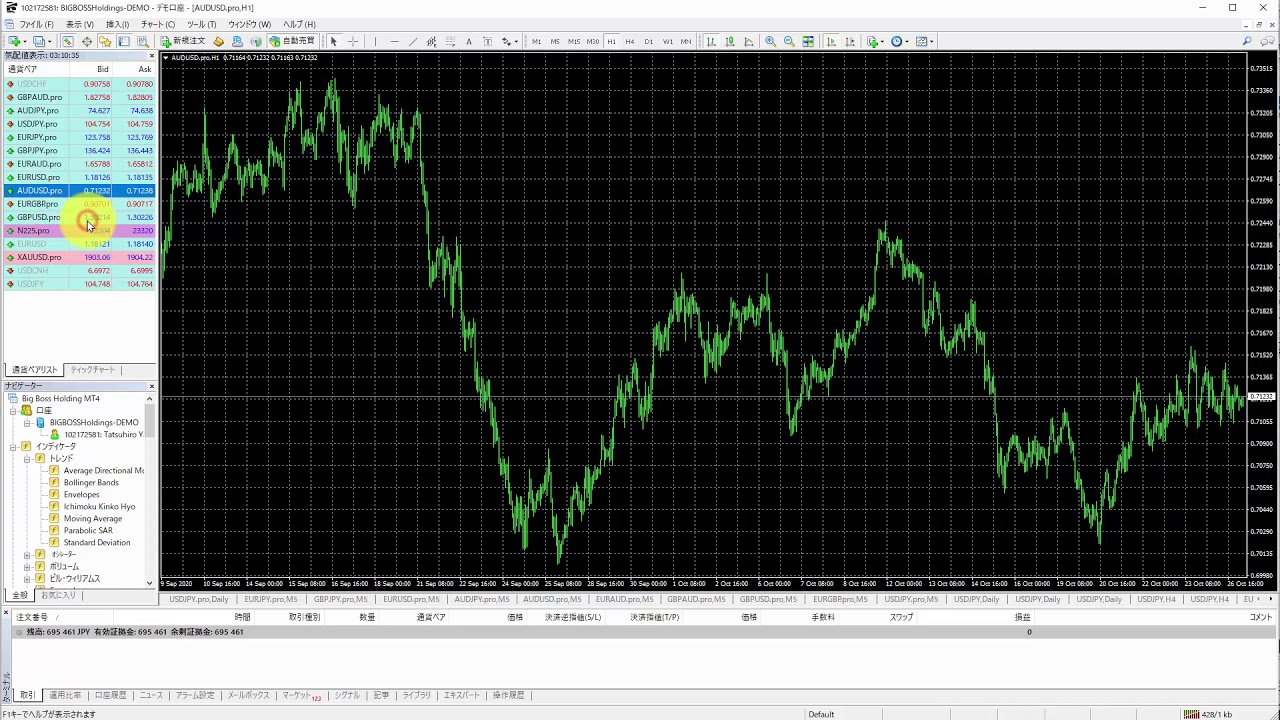The width and height of the screenshot is (1280, 720).
Task: Click the new chart icon in toolbar
Action: pyautogui.click(x=15, y=41)
